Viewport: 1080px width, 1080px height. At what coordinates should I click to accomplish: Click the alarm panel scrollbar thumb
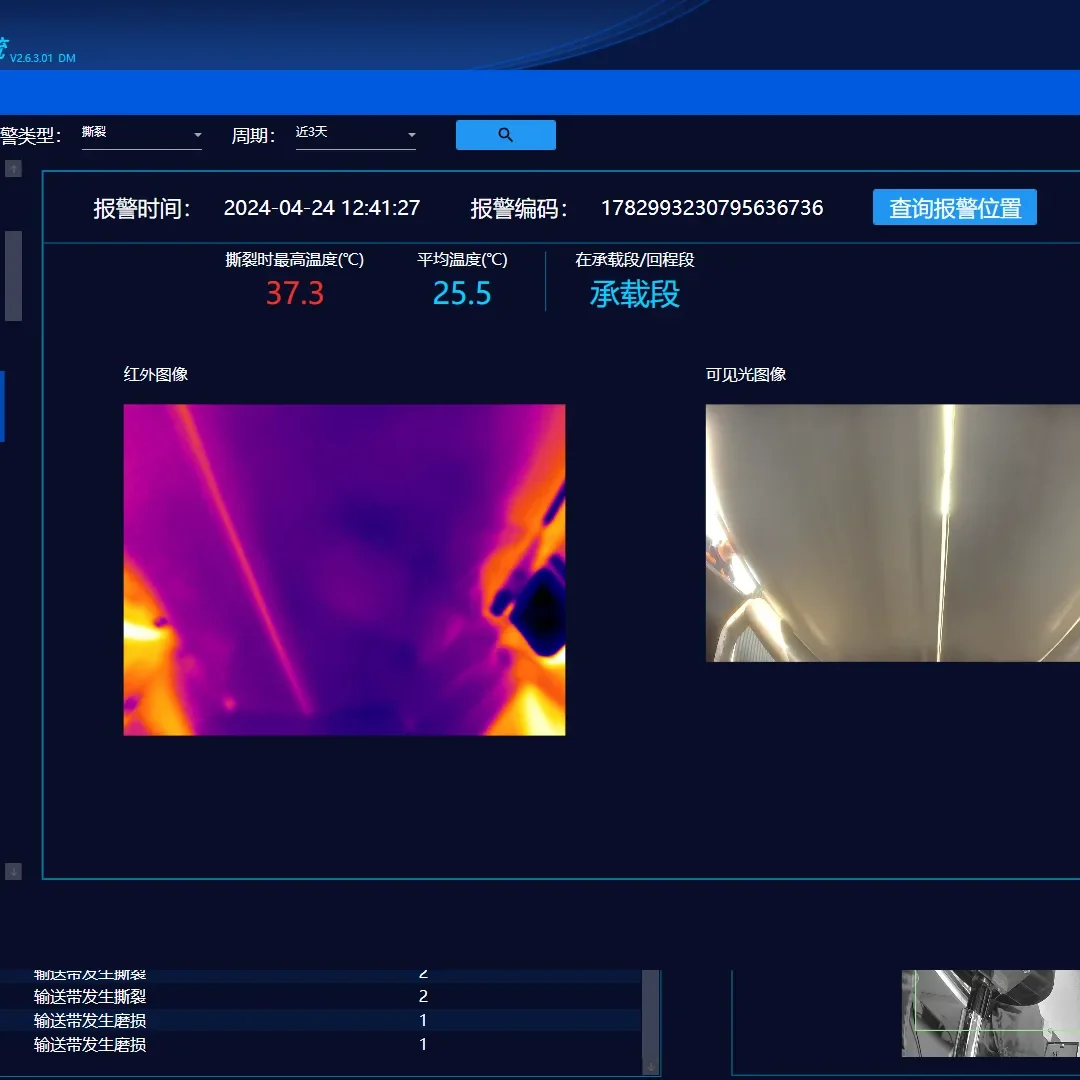click(x=13, y=276)
